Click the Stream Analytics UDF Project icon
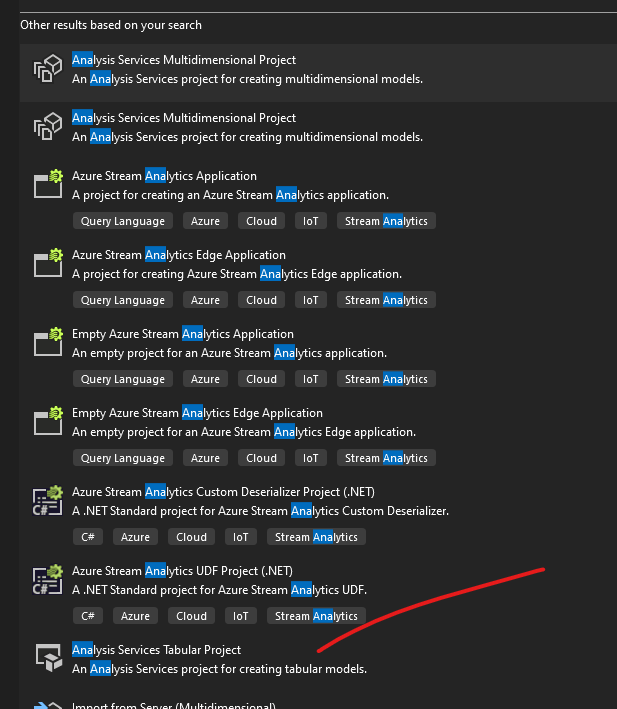Screen dimensions: 617x709 coord(48,579)
